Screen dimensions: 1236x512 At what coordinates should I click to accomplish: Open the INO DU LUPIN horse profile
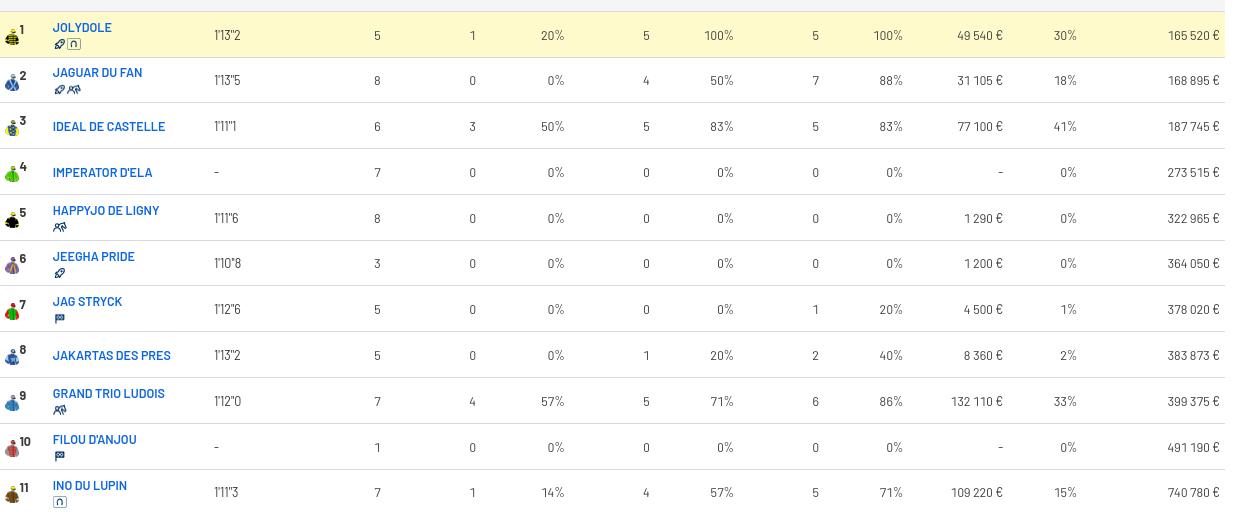(x=89, y=486)
